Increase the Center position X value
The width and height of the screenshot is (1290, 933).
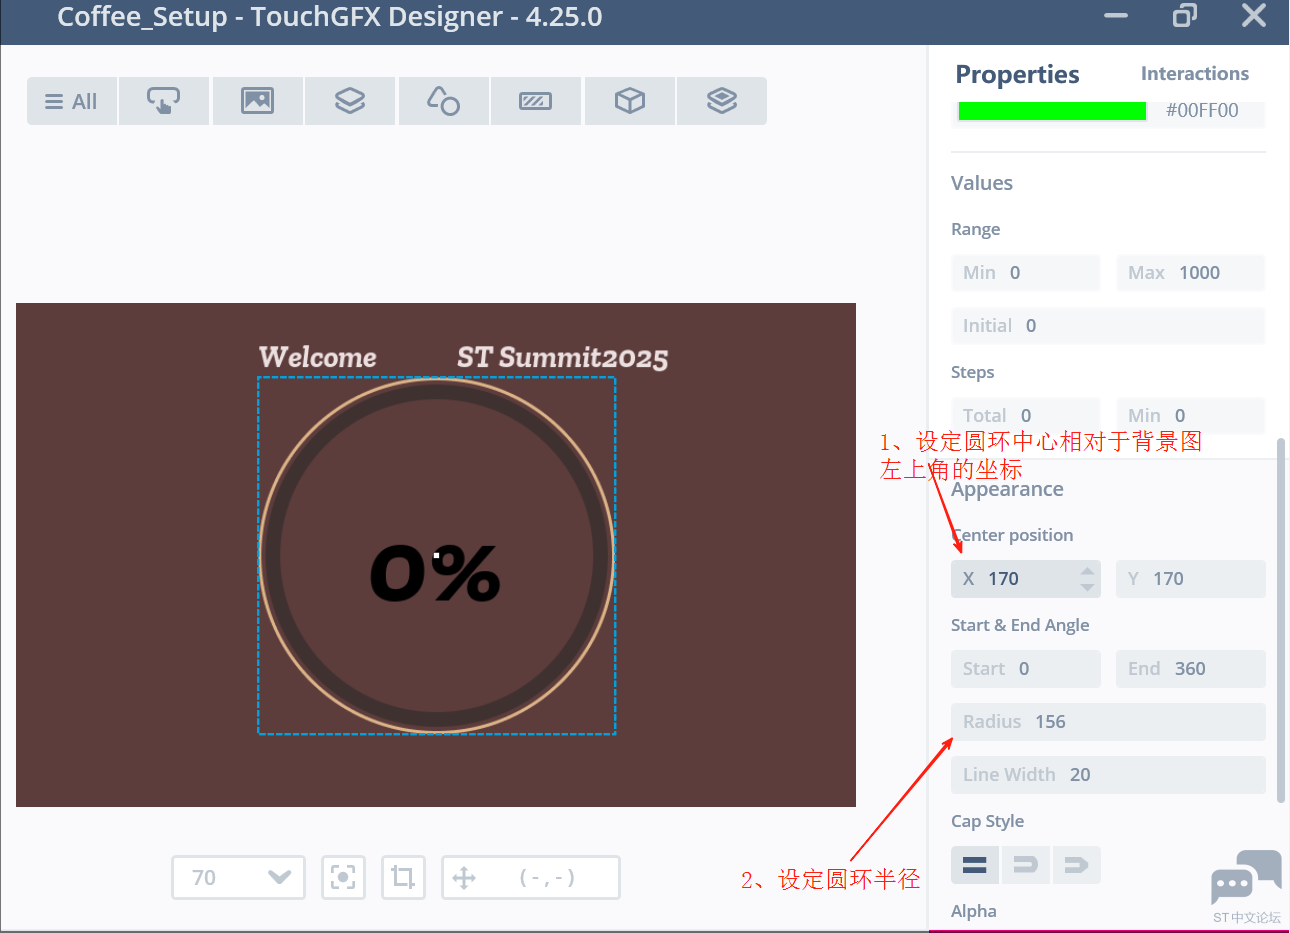(x=1087, y=571)
